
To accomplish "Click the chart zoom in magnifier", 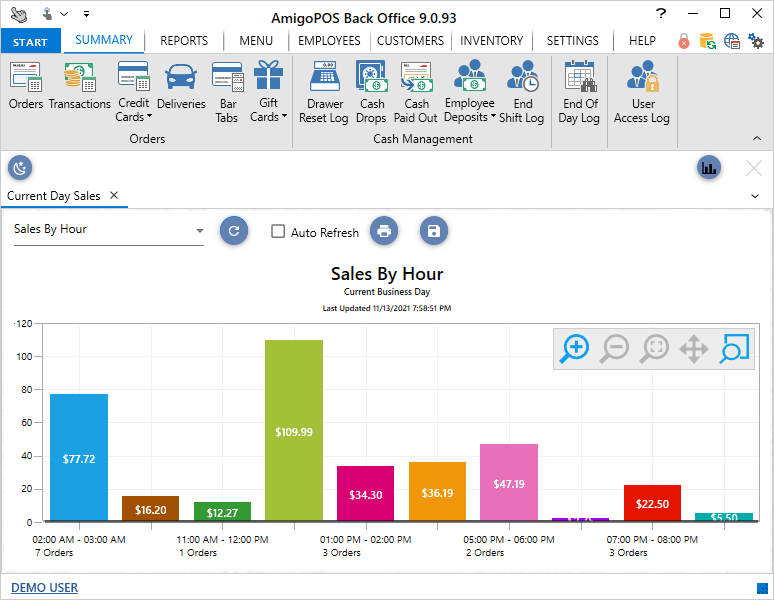I will coord(574,348).
